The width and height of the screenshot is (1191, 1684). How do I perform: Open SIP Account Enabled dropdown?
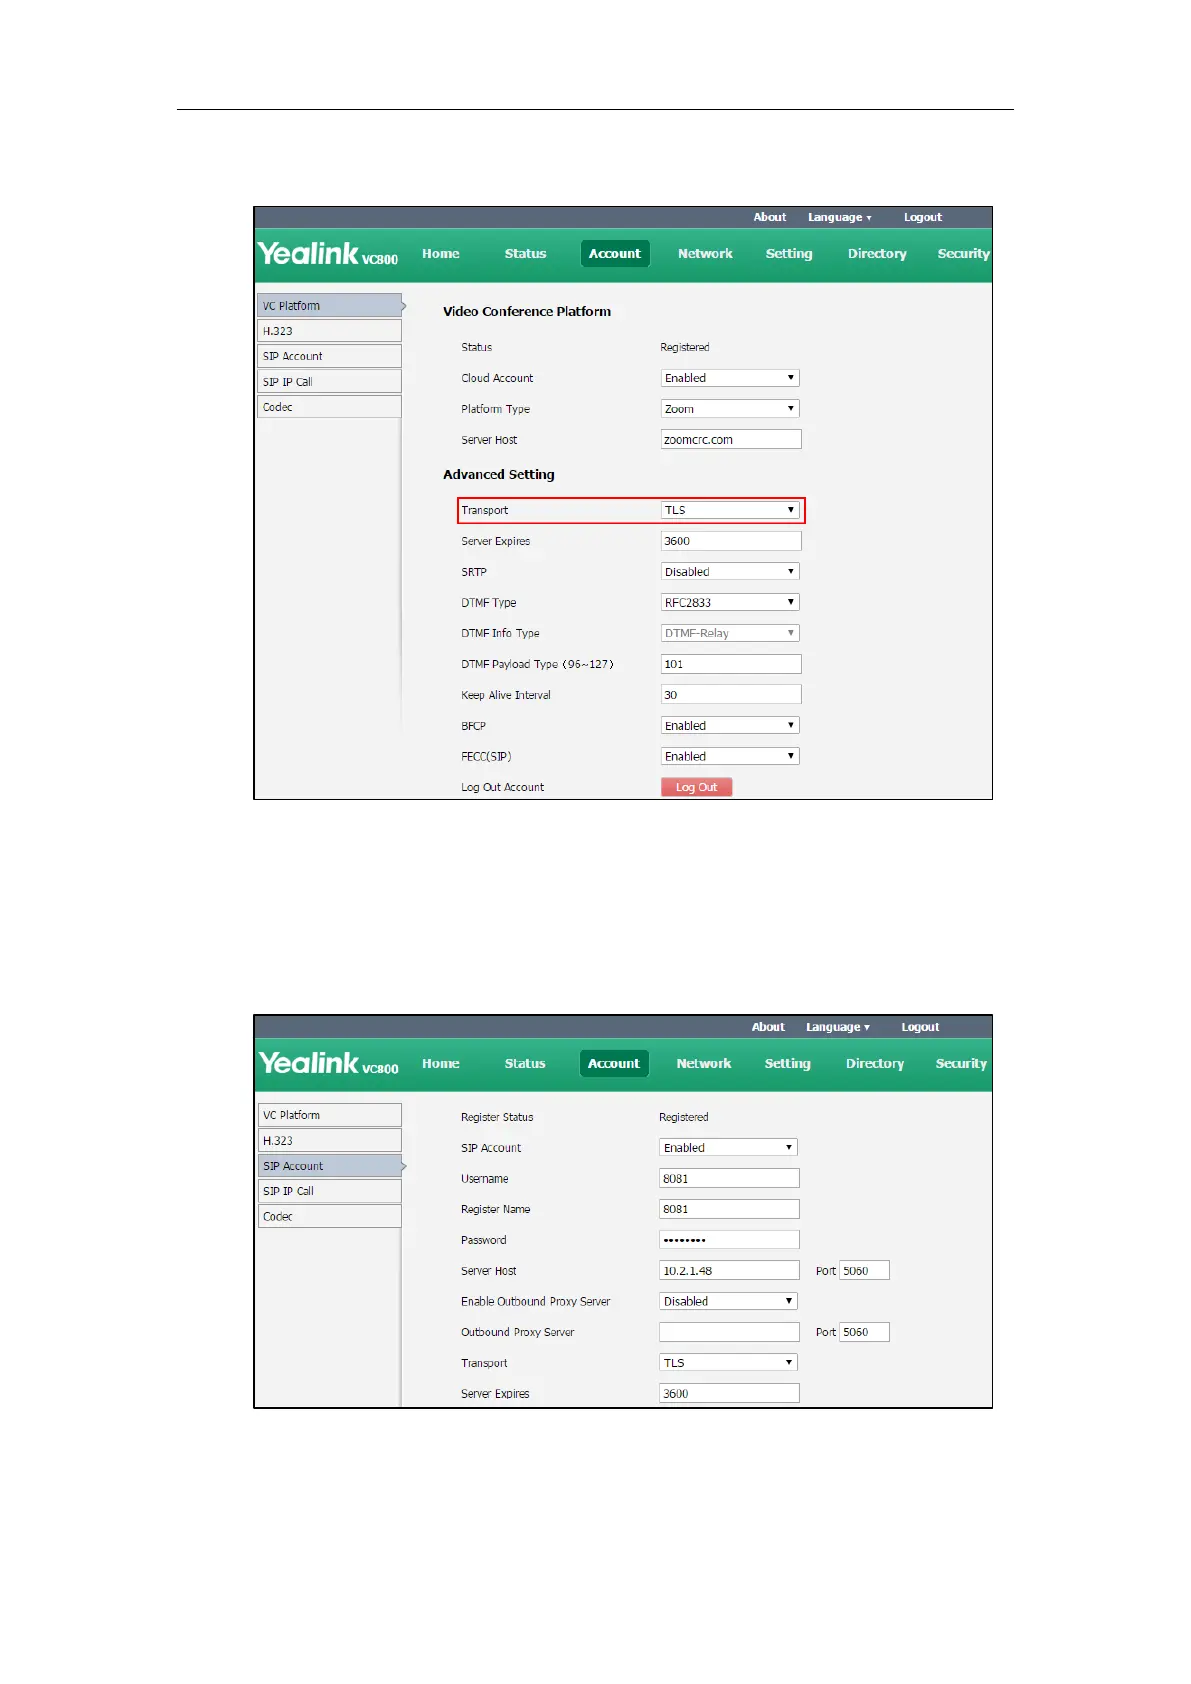click(x=728, y=1148)
